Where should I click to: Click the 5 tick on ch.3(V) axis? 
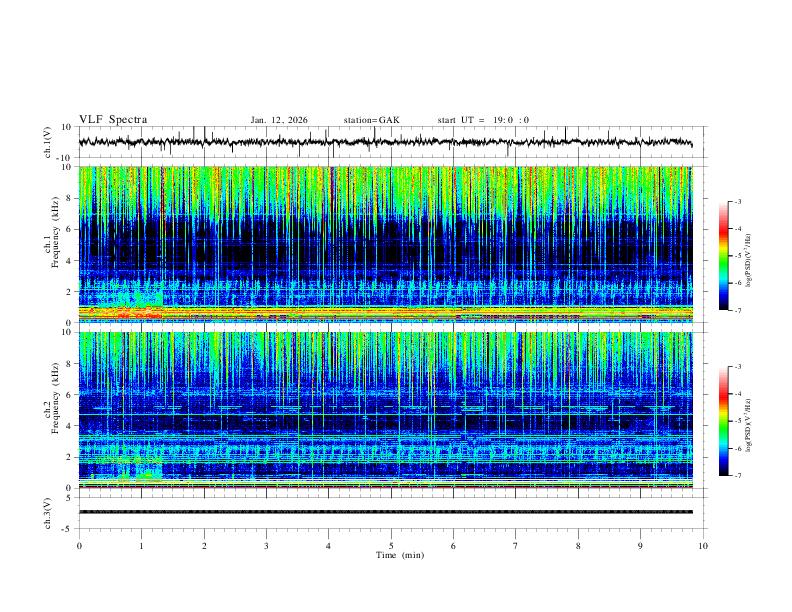(69, 498)
